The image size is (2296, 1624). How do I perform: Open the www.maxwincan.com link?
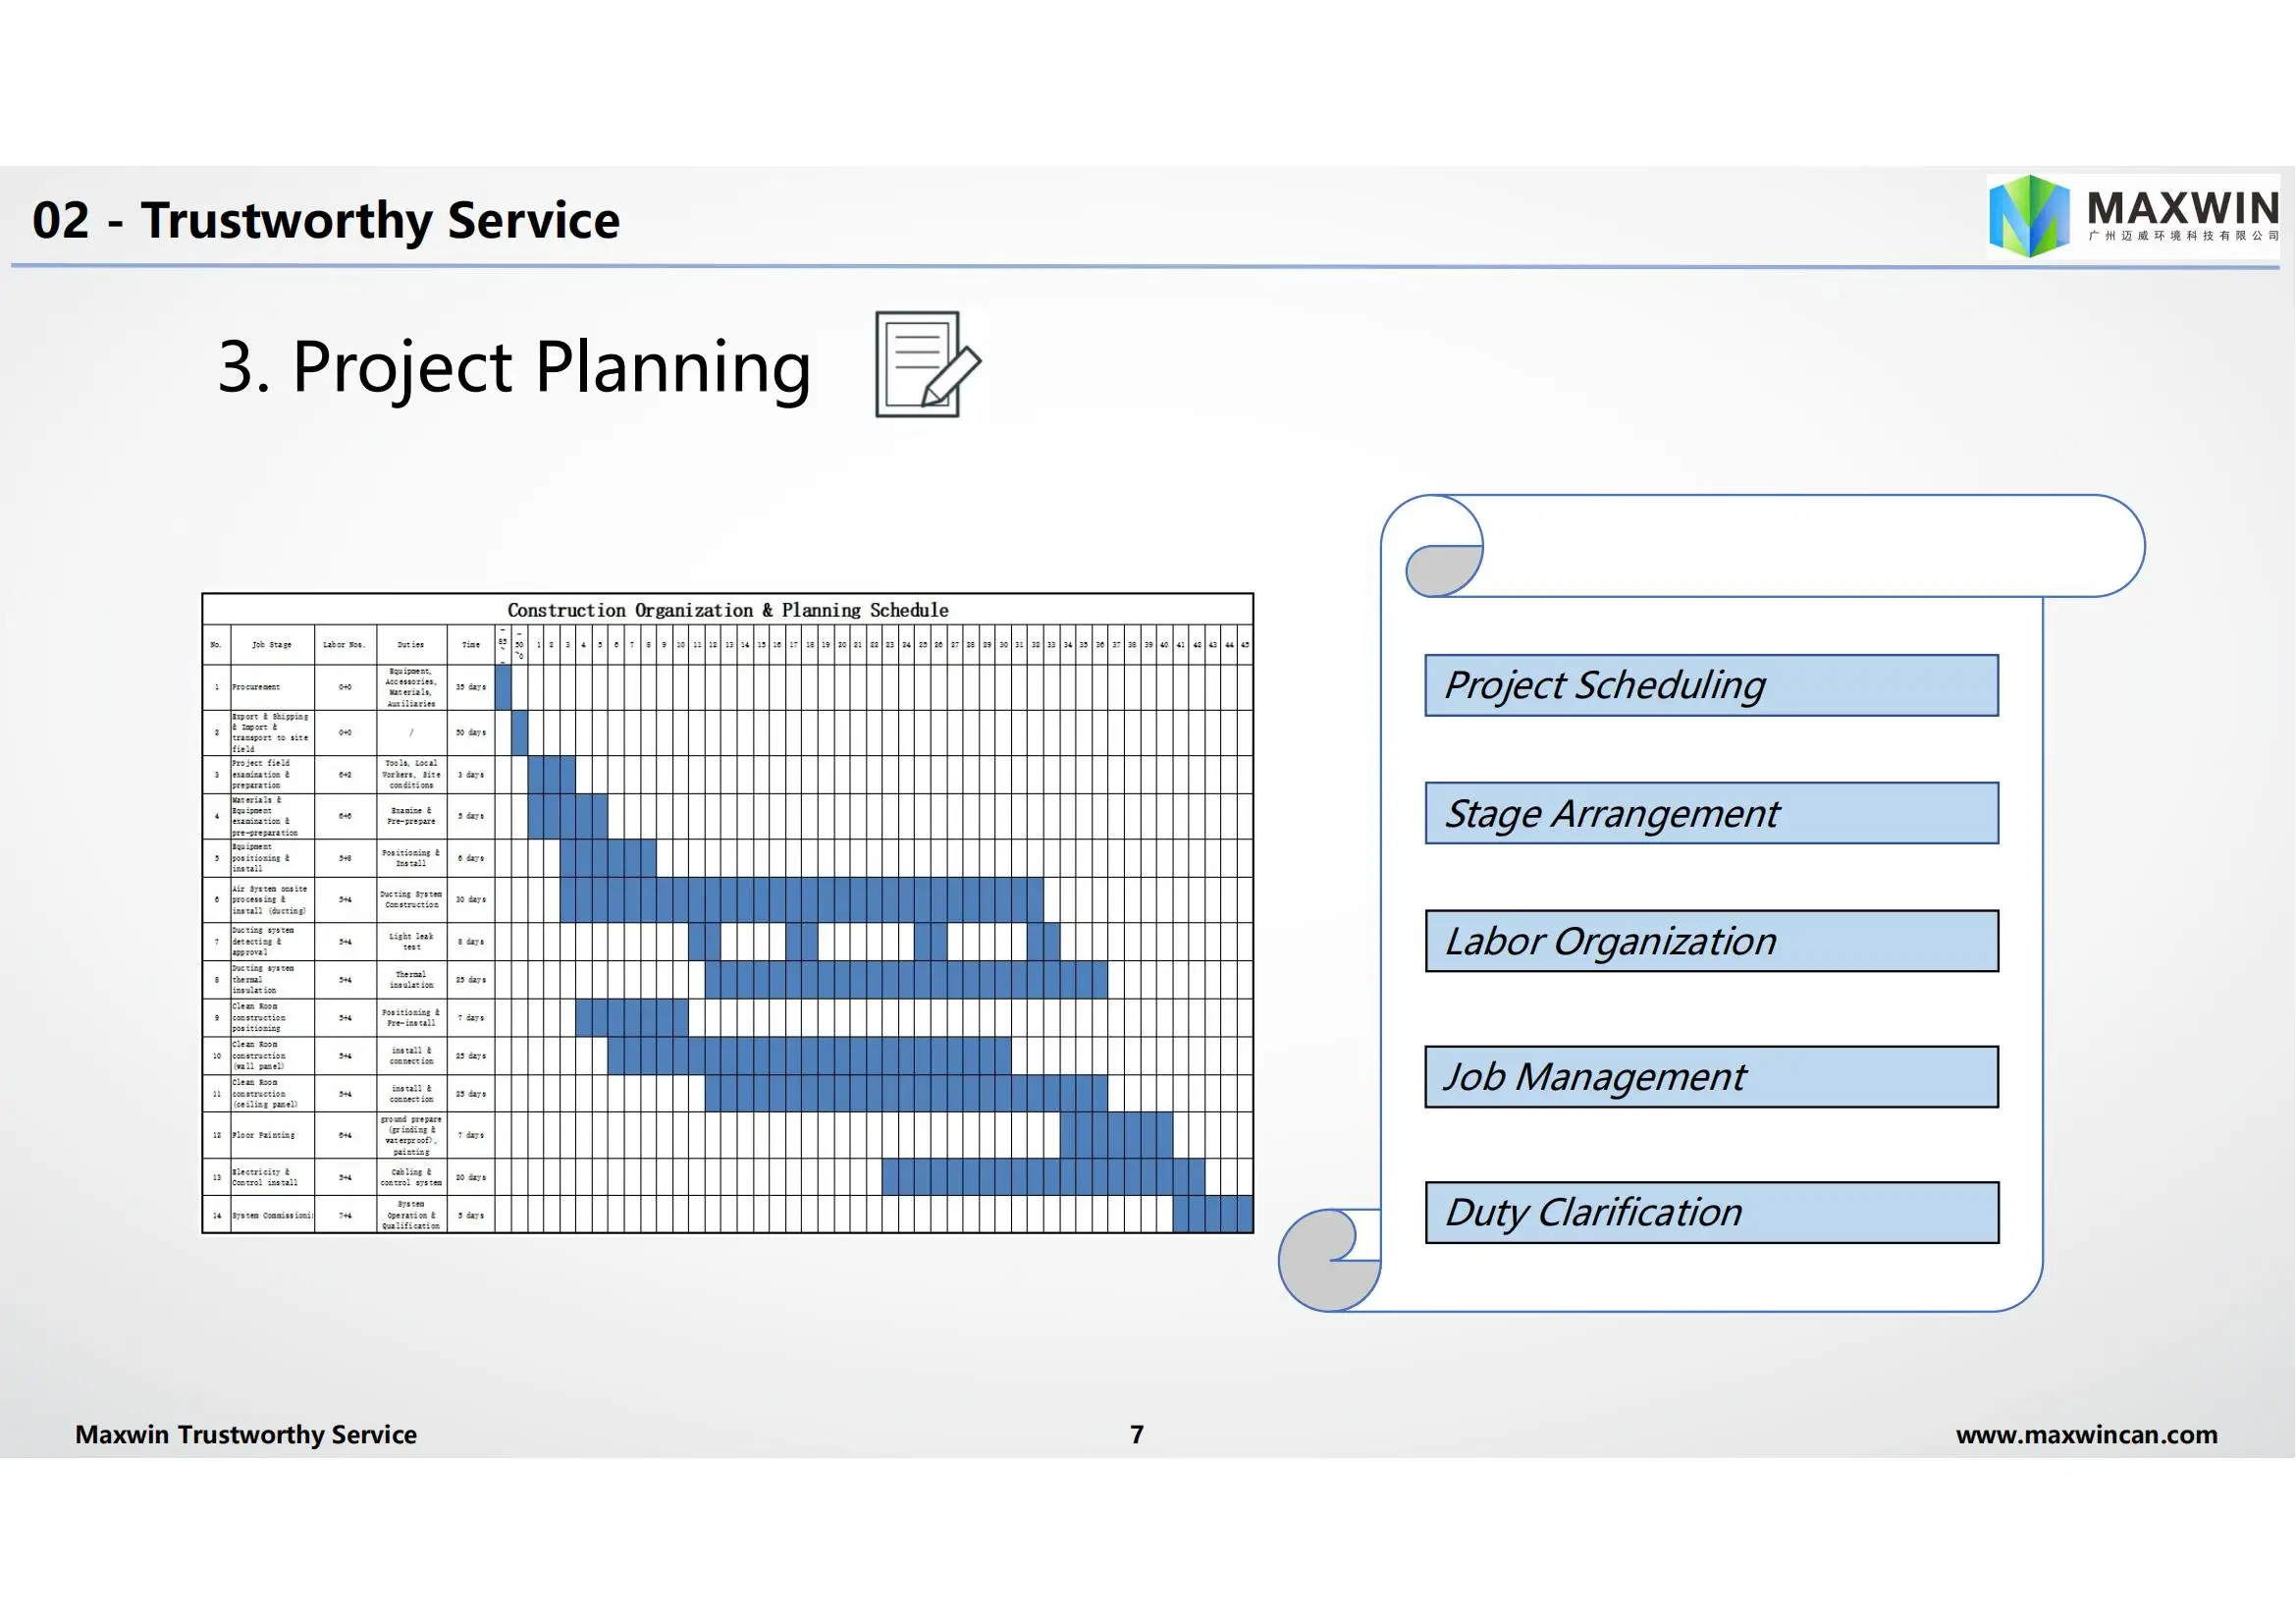pyautogui.click(x=2087, y=1435)
